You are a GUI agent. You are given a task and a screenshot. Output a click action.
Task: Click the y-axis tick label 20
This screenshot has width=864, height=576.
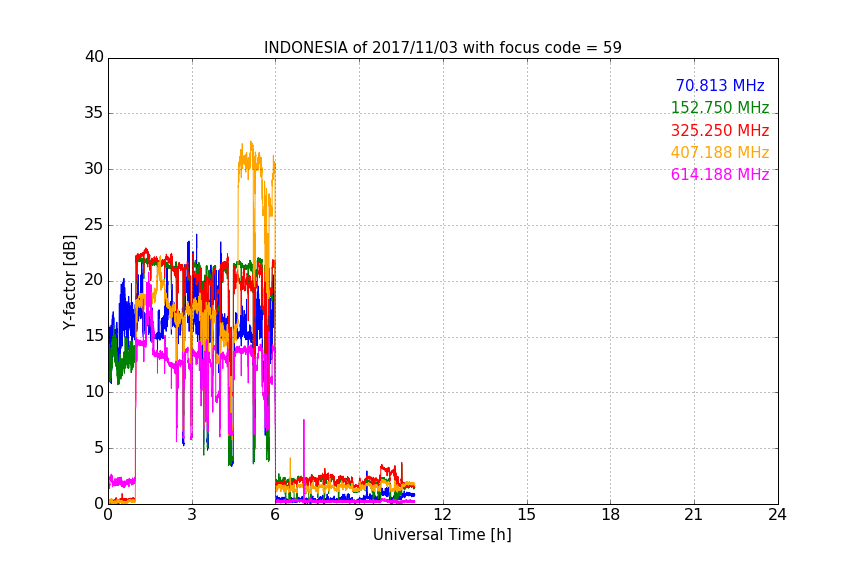[94, 281]
